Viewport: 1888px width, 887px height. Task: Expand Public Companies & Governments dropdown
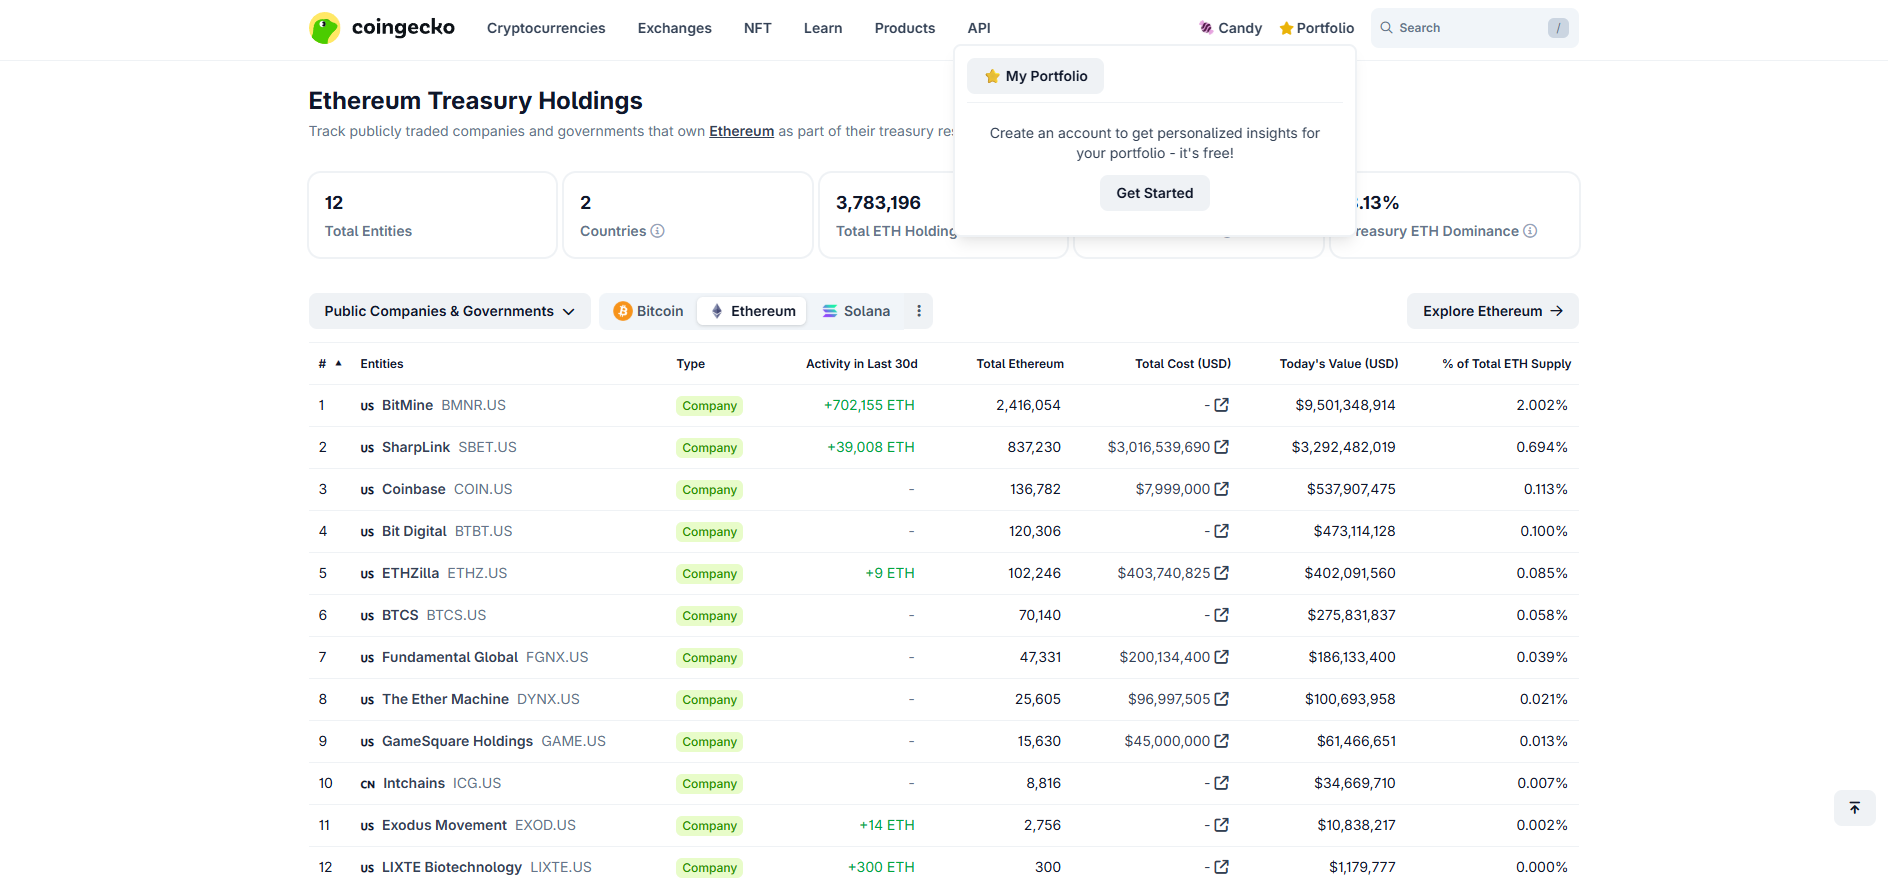[449, 311]
